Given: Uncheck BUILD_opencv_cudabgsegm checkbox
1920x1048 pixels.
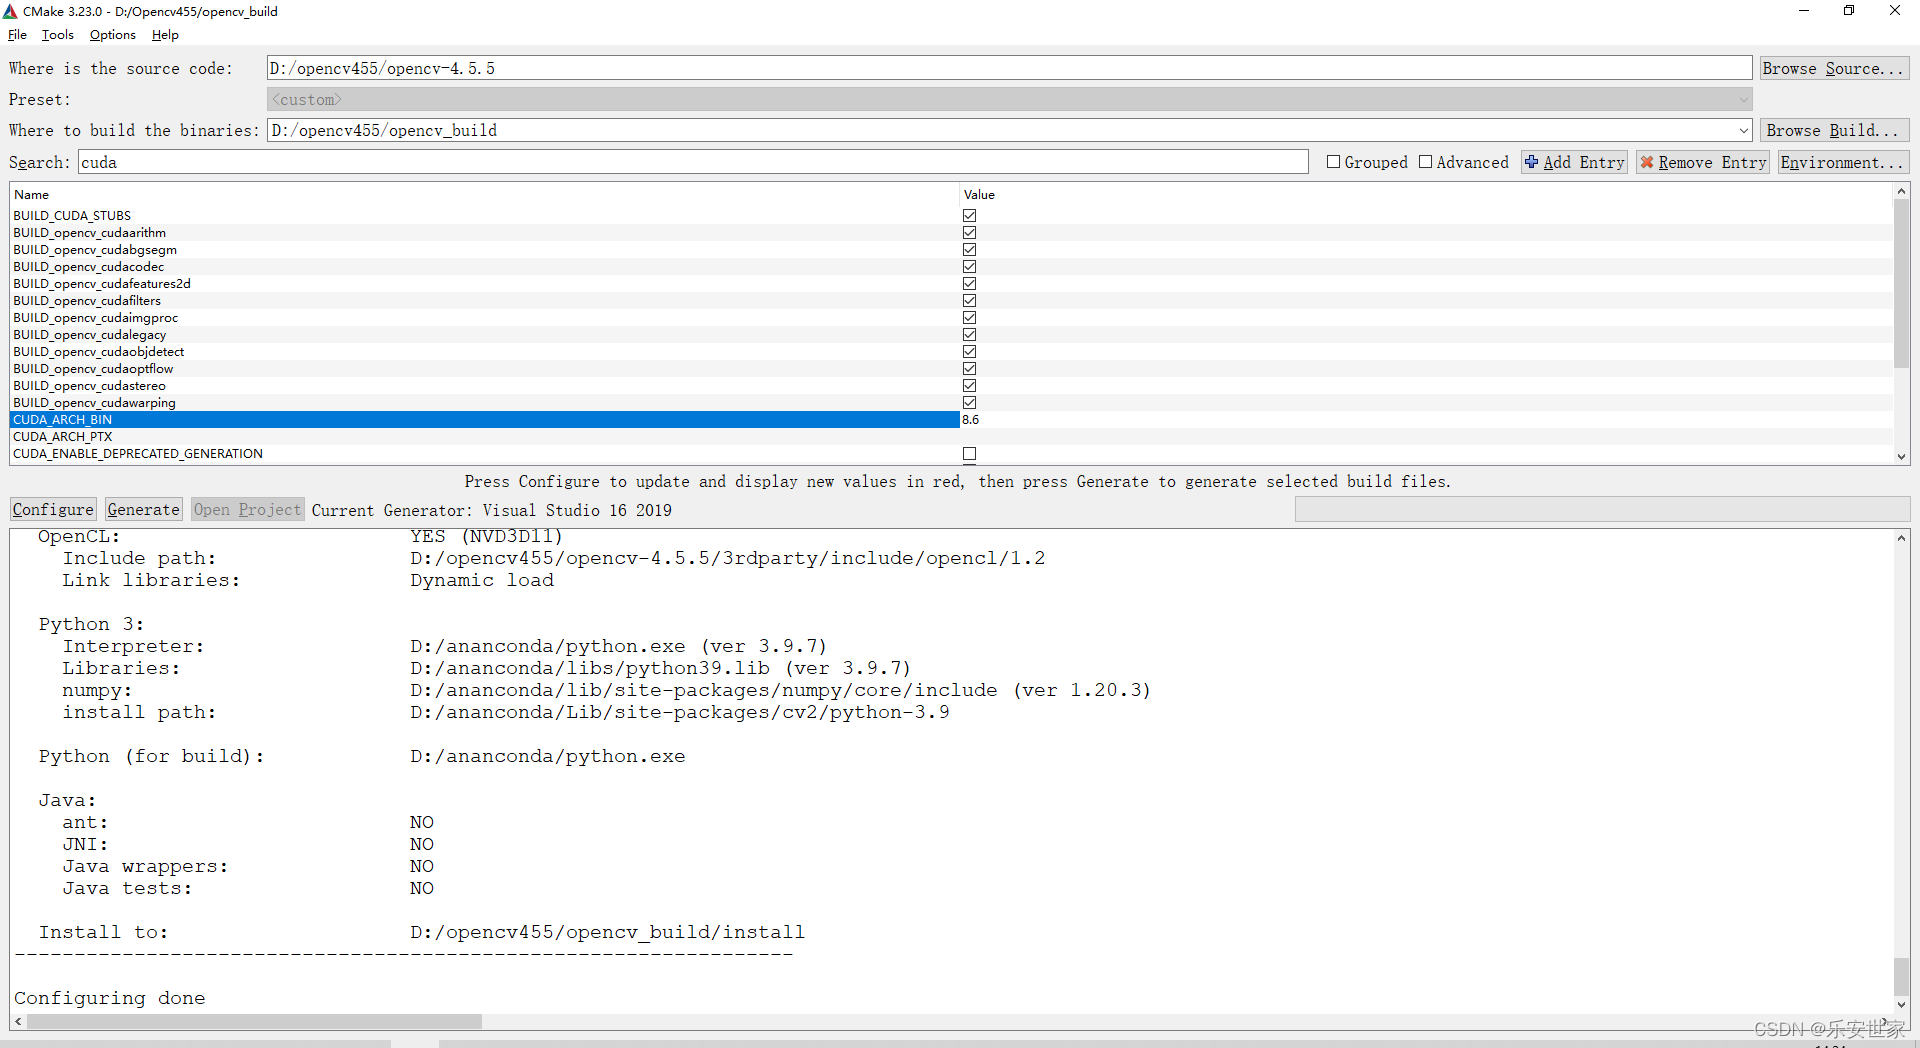Looking at the screenshot, I should (969, 250).
